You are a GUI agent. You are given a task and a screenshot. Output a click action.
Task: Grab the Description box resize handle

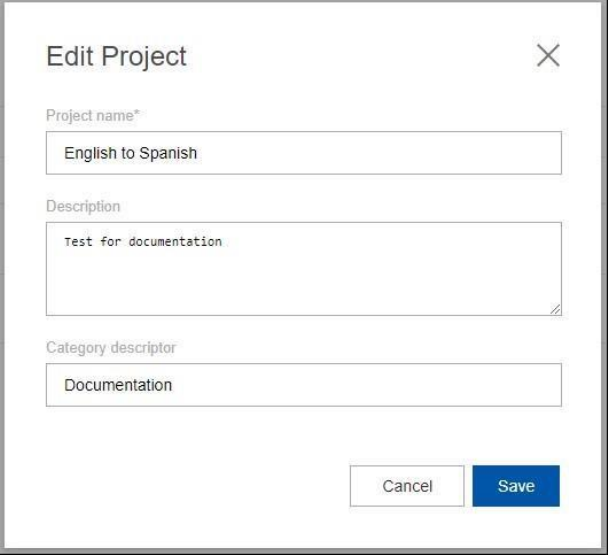pyautogui.click(x=555, y=310)
